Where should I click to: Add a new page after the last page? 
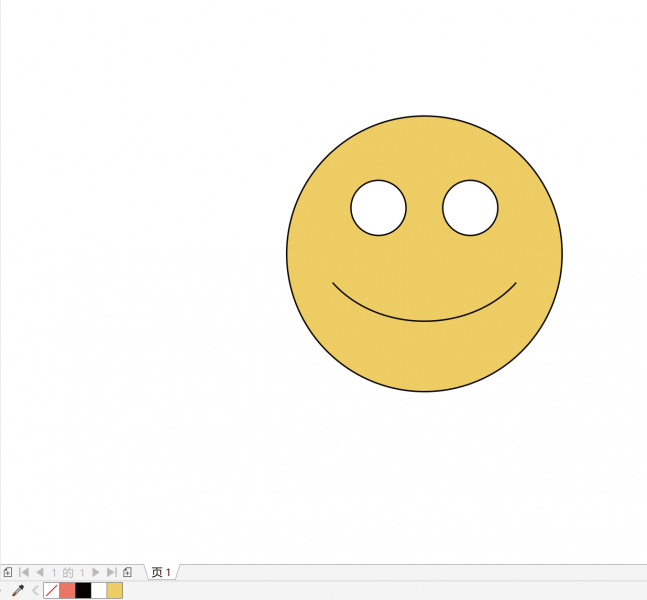[128, 572]
